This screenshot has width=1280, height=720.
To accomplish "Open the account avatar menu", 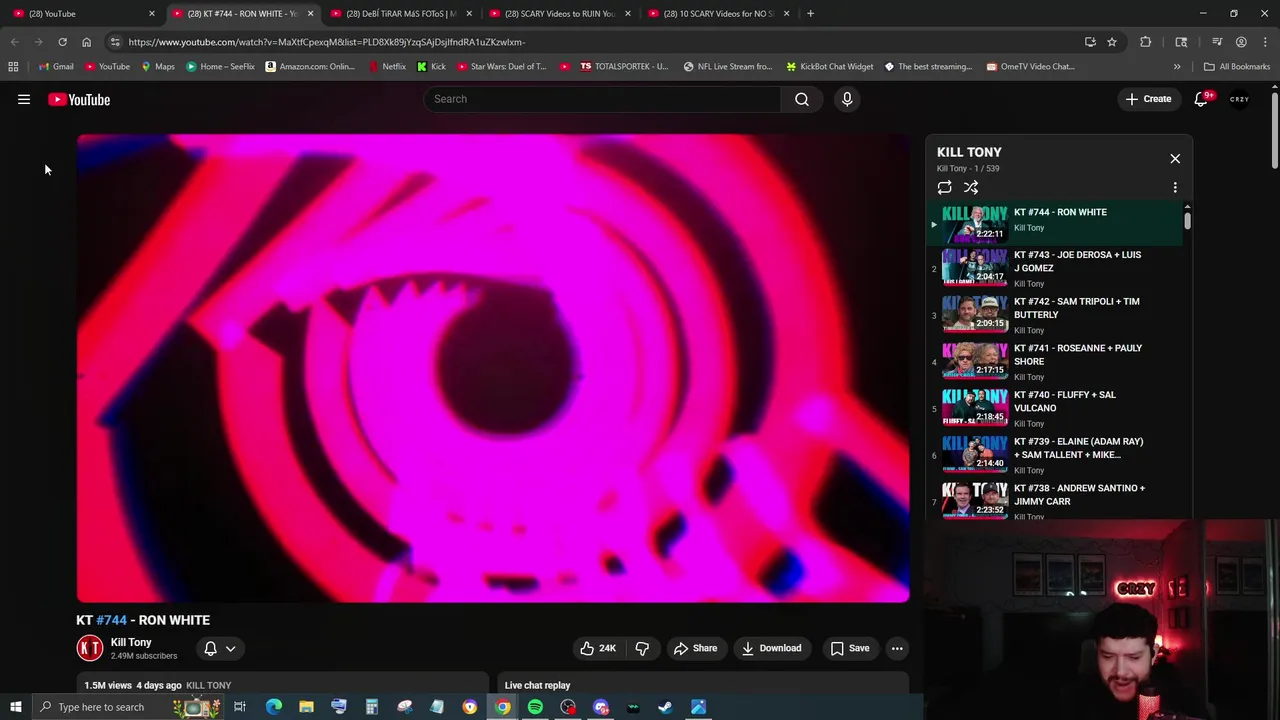I will [x=1240, y=99].
